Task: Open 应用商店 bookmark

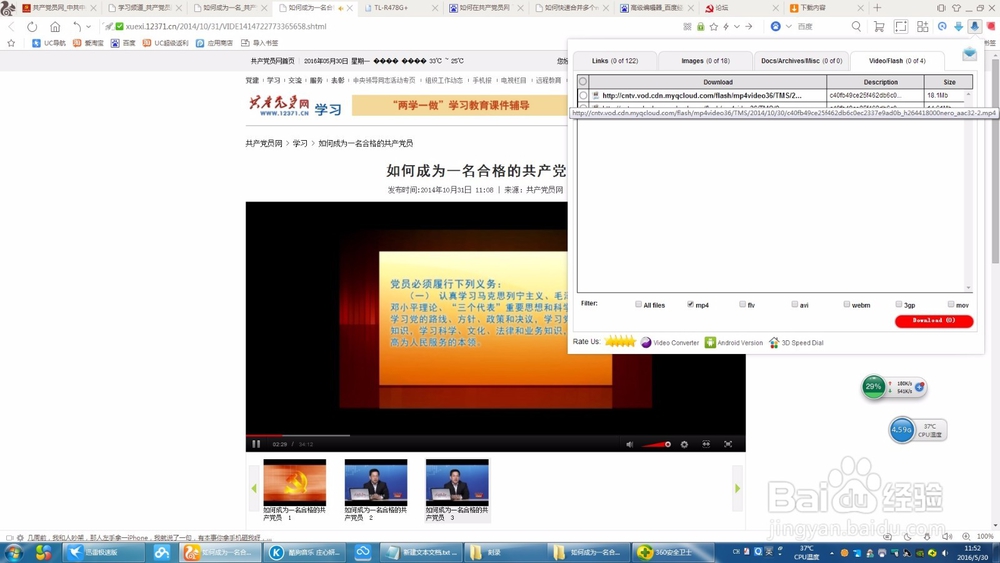Action: (214, 43)
